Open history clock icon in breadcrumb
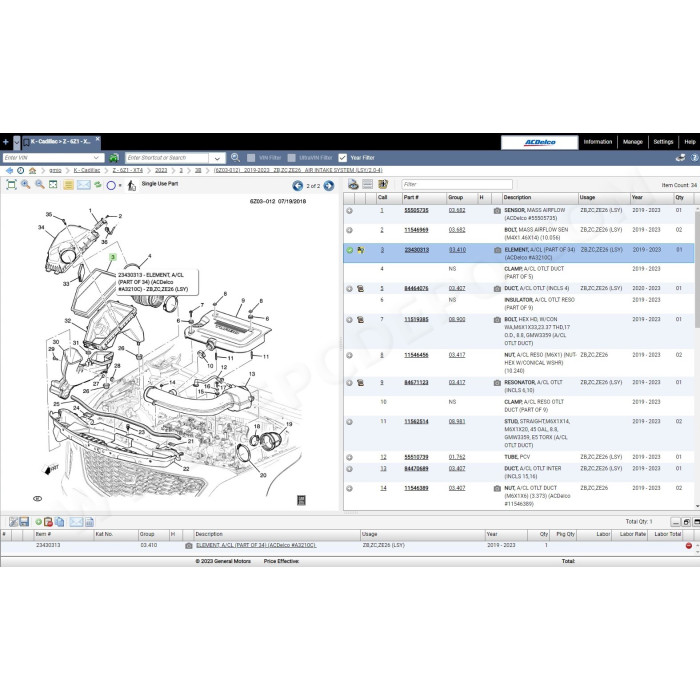The image size is (700, 700). [x=21, y=171]
